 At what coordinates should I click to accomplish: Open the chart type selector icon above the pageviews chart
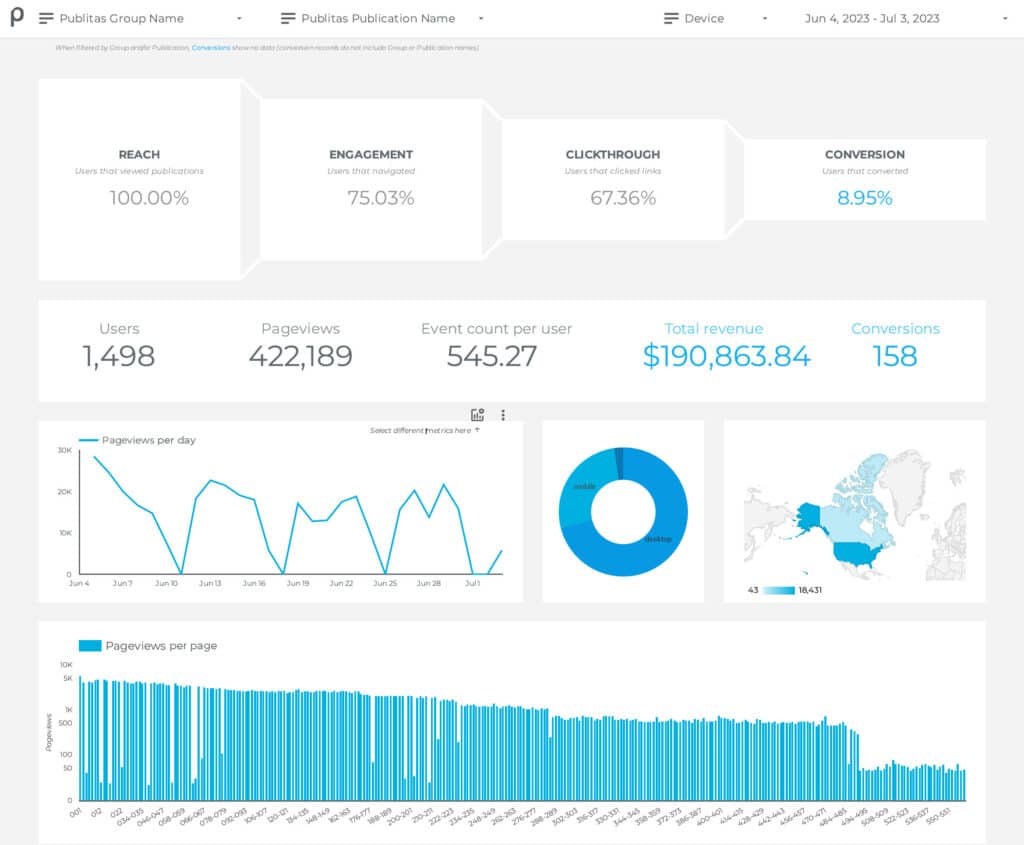tap(477, 414)
